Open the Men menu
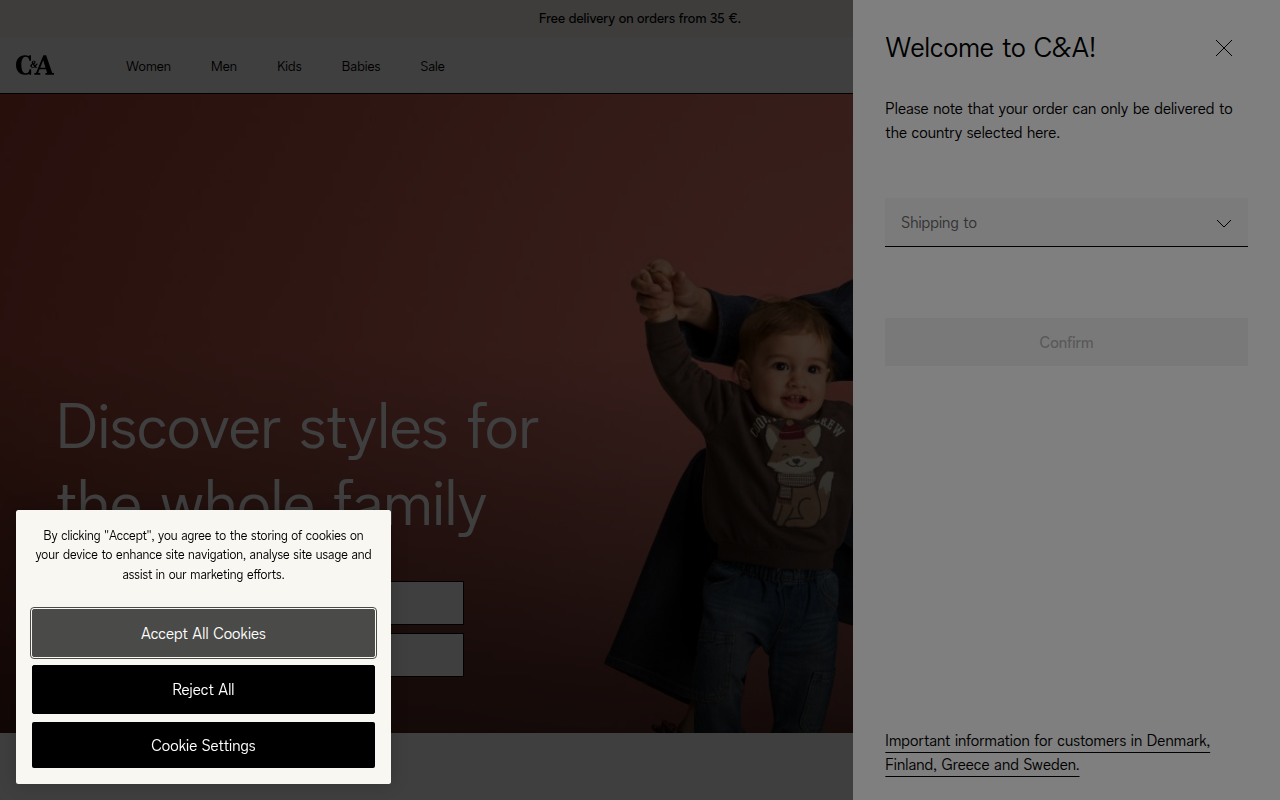Viewport: 1280px width, 800px height. click(224, 66)
